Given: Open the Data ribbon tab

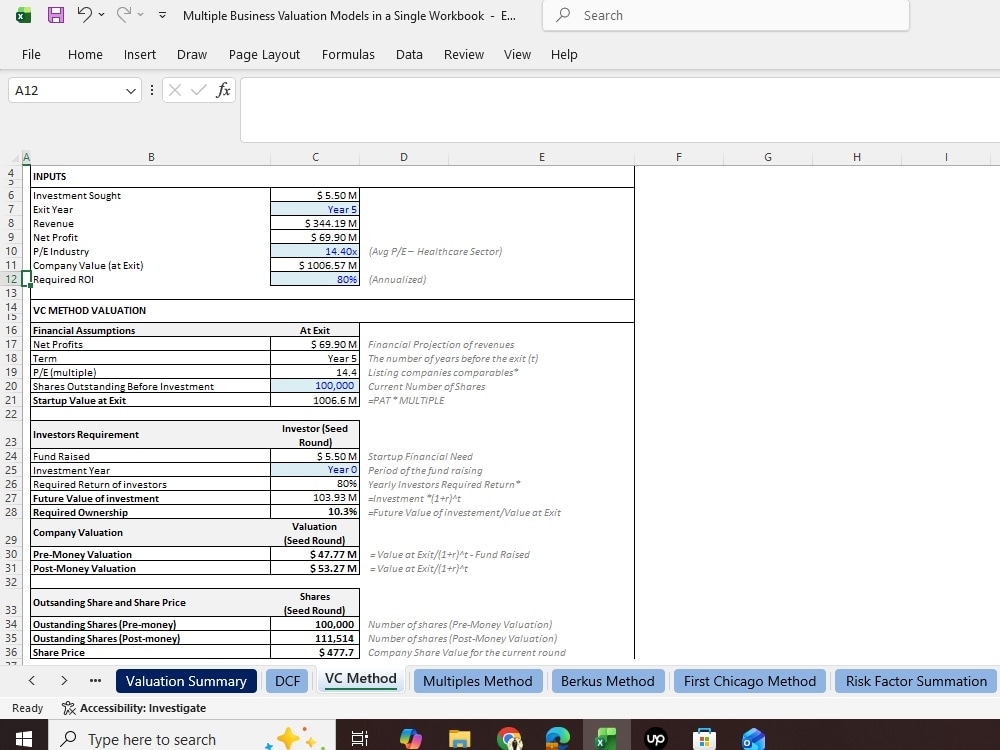Looking at the screenshot, I should [409, 55].
